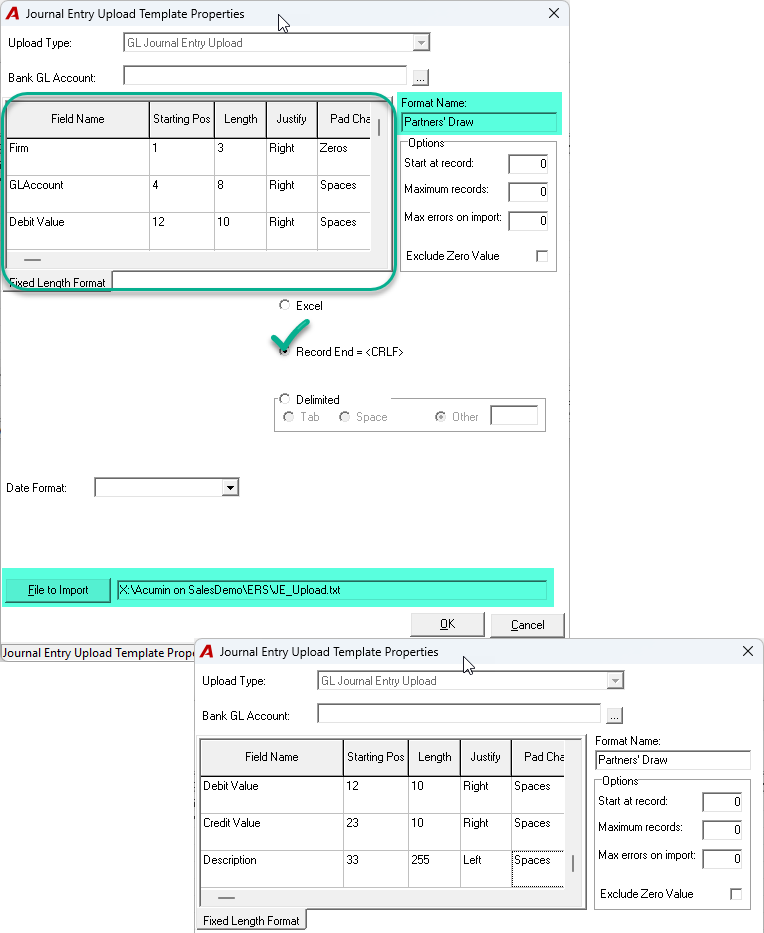764x933 pixels.
Task: Click the red A application icon in the lower title bar
Action: 206,652
